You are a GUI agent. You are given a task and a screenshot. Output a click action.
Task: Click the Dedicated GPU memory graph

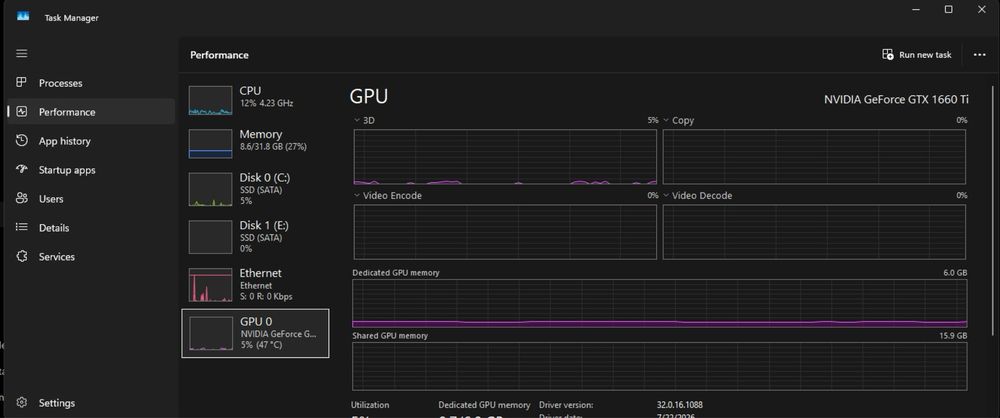(659, 303)
